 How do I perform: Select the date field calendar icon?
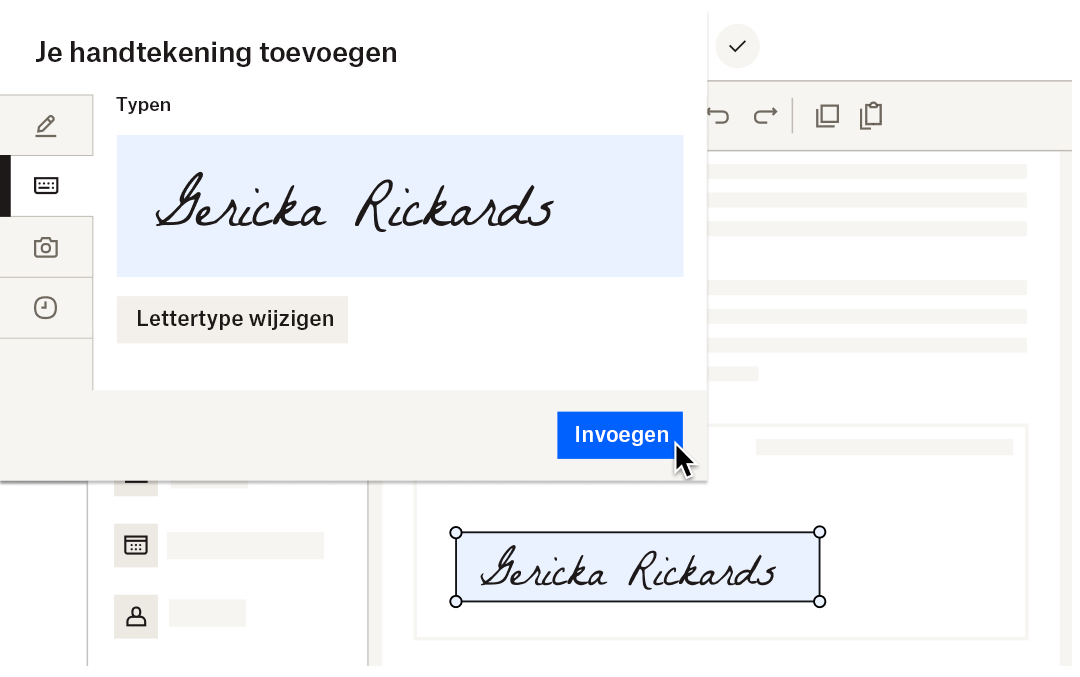tap(136, 545)
